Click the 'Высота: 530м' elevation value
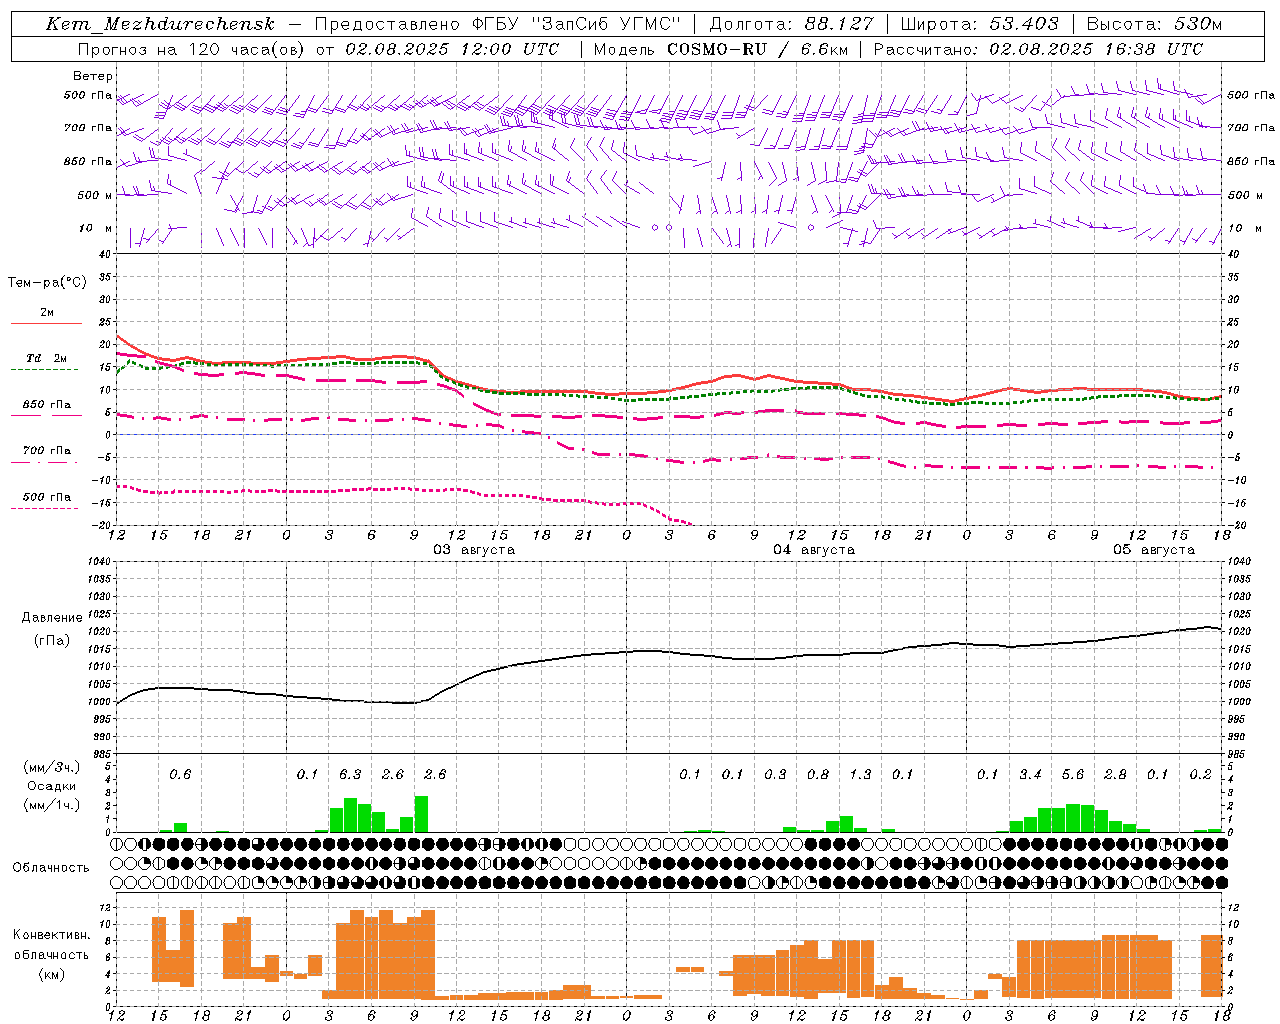This screenshot has height=1024, width=1280. (1154, 24)
